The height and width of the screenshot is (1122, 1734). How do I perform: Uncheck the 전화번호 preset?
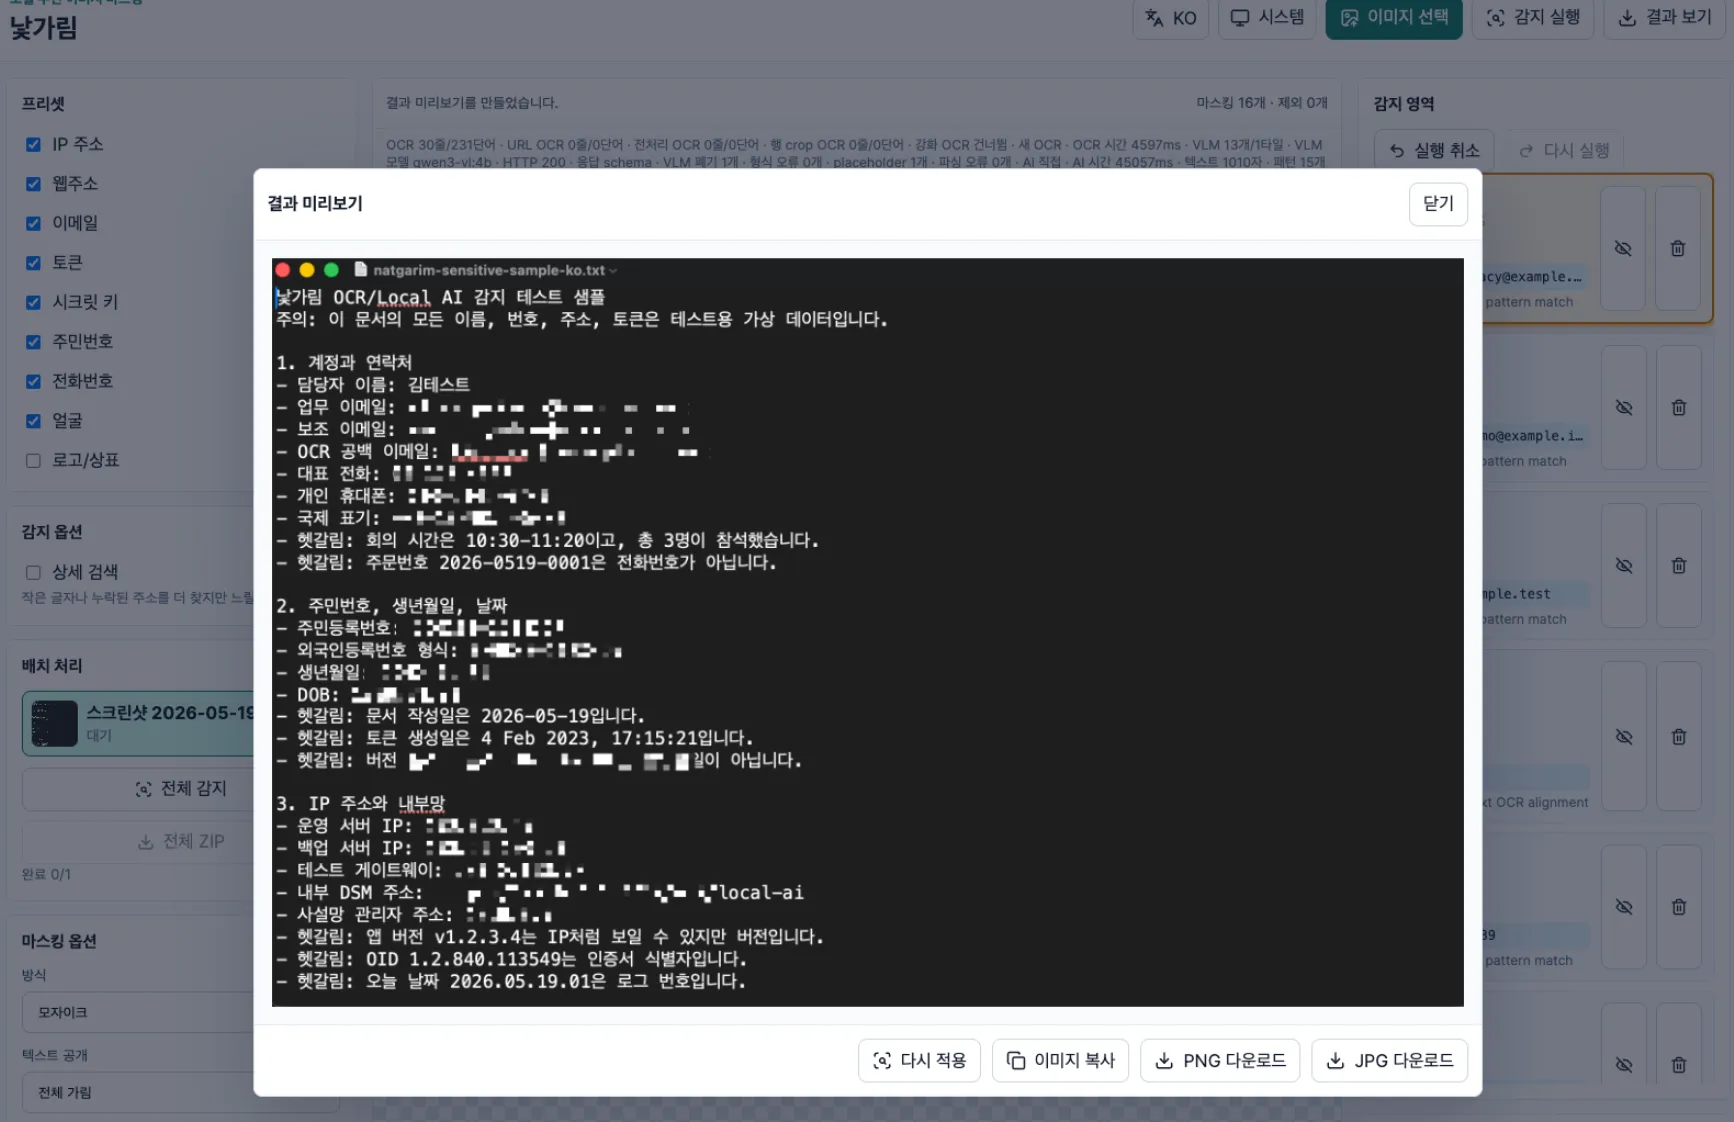pyautogui.click(x=33, y=381)
